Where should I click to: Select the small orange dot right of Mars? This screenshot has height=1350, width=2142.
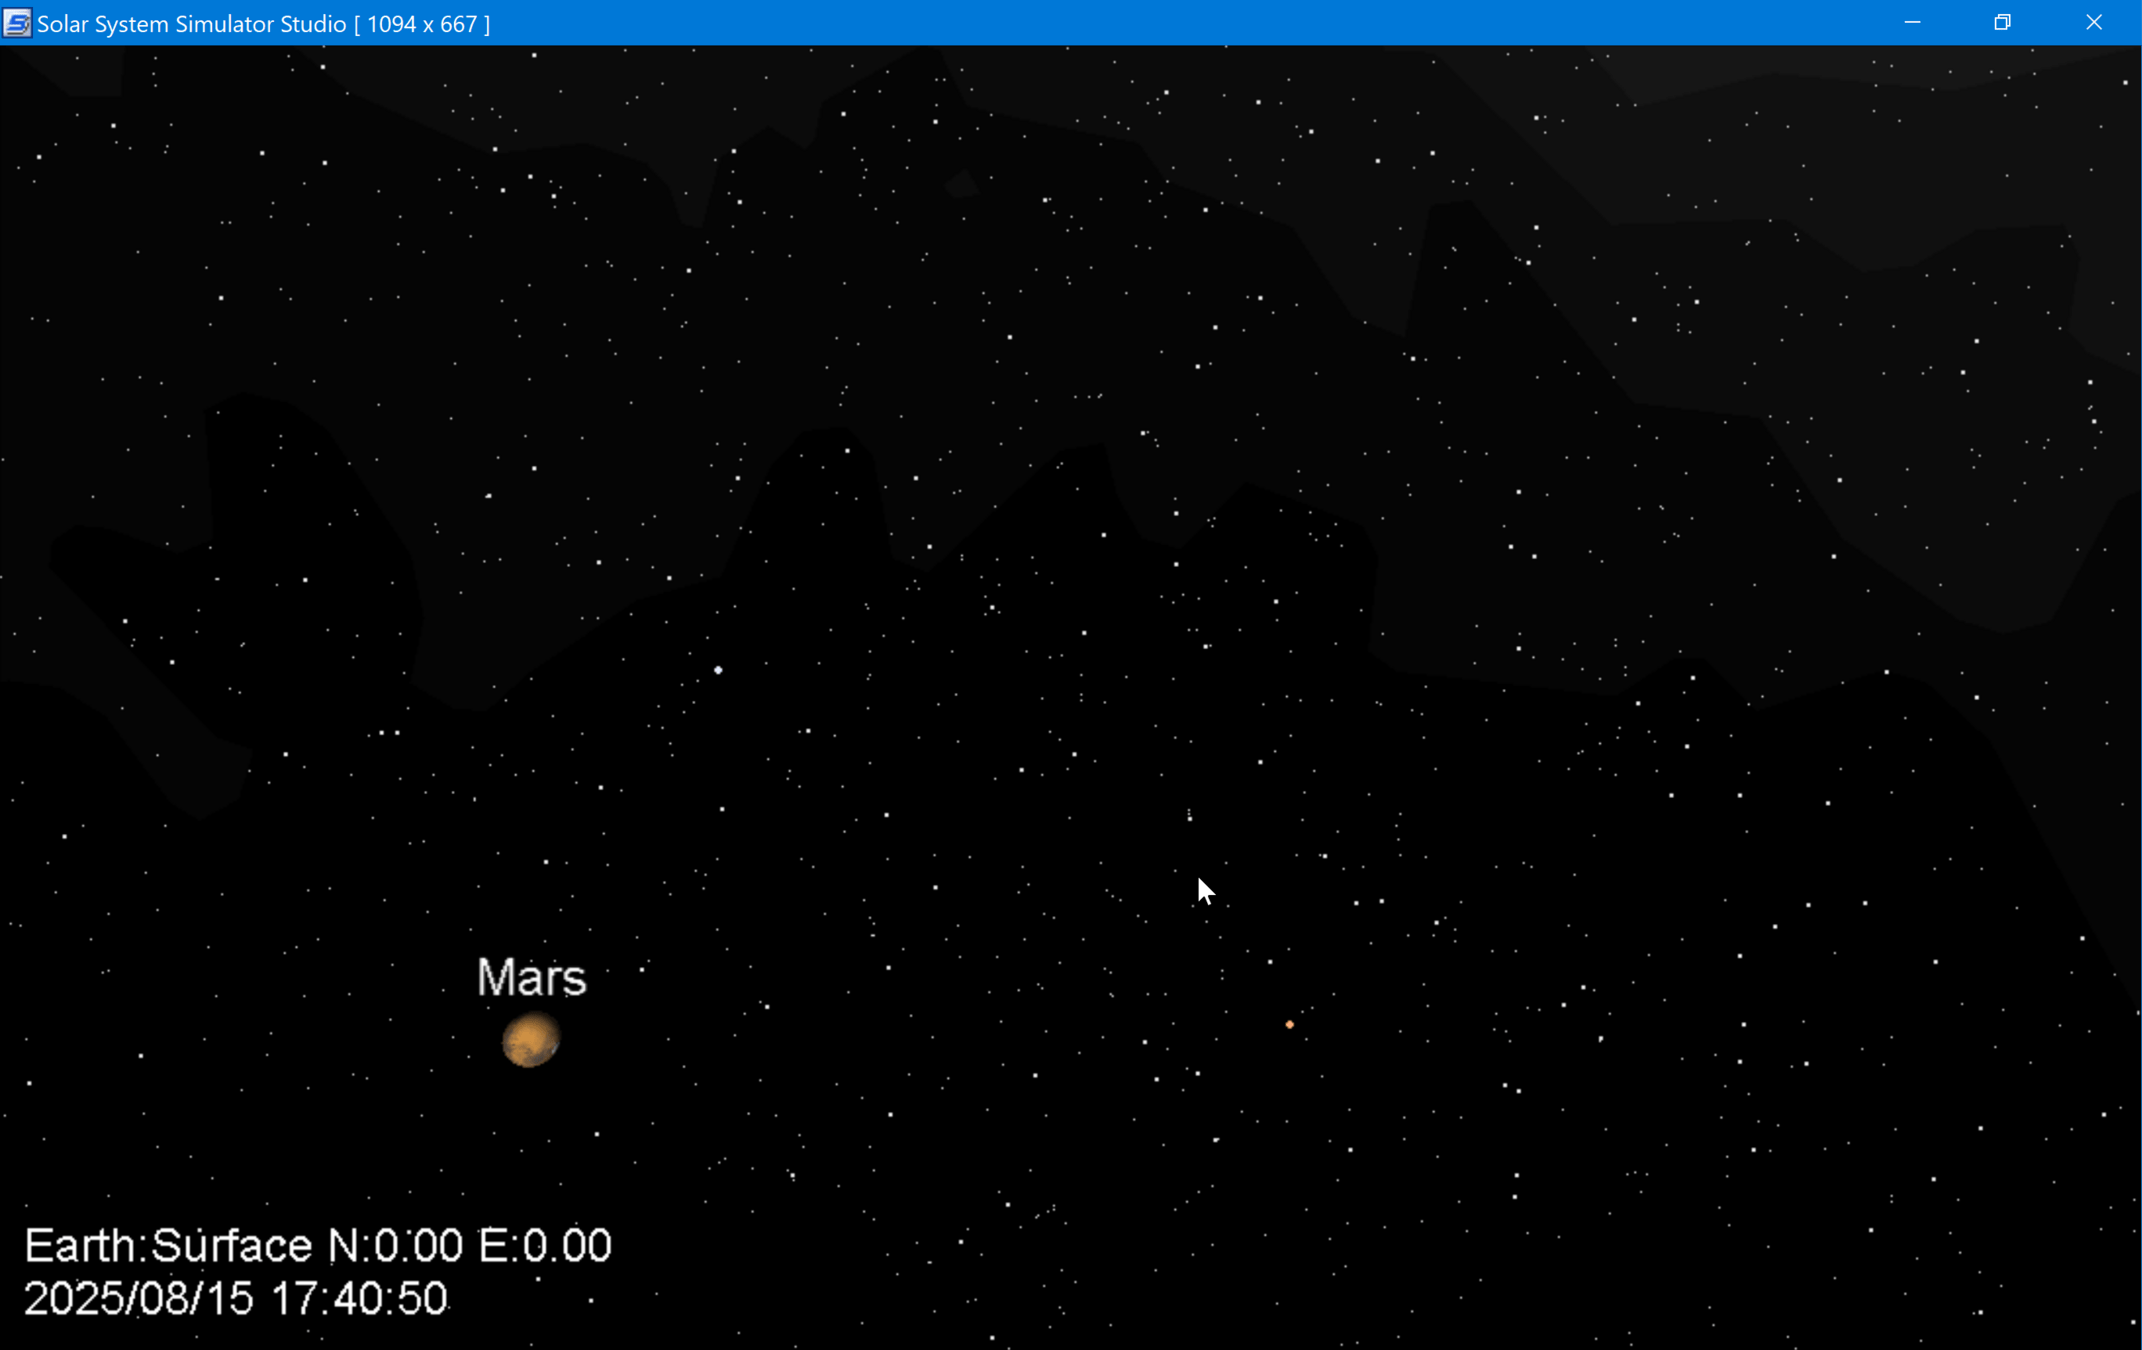pos(1289,1024)
